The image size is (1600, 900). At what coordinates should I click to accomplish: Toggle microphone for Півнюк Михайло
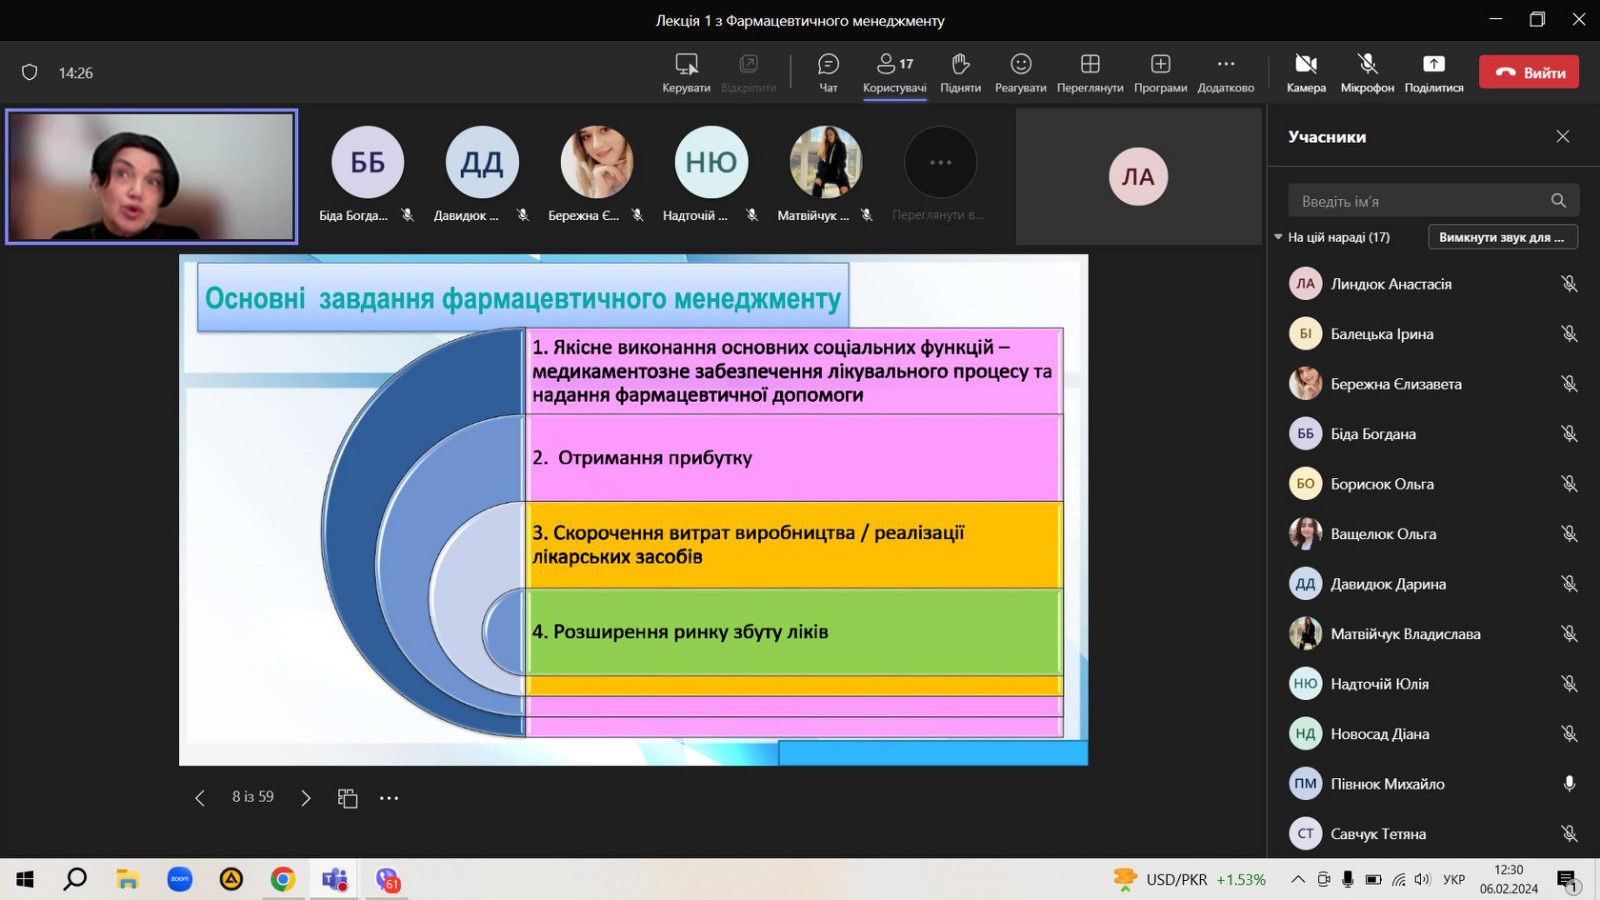pos(1569,784)
